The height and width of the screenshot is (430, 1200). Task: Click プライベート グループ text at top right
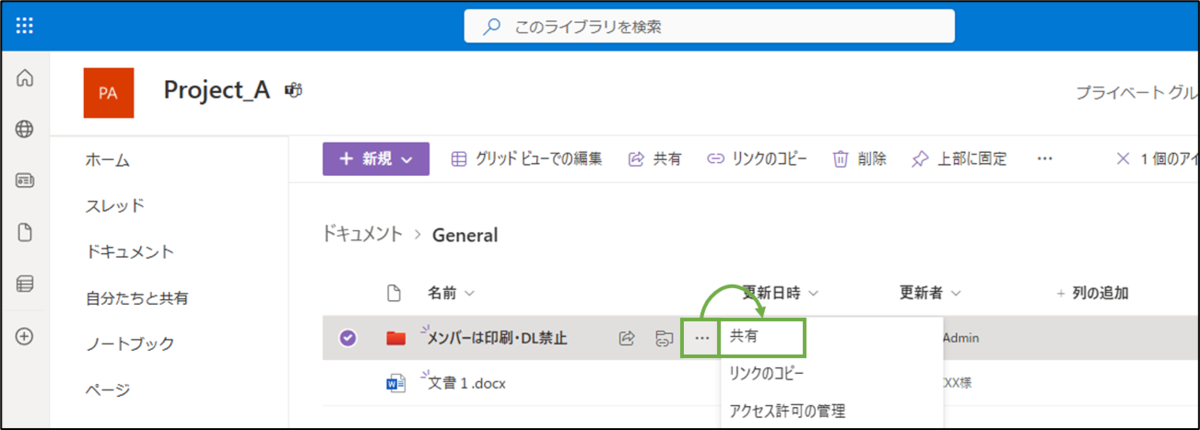1136,92
